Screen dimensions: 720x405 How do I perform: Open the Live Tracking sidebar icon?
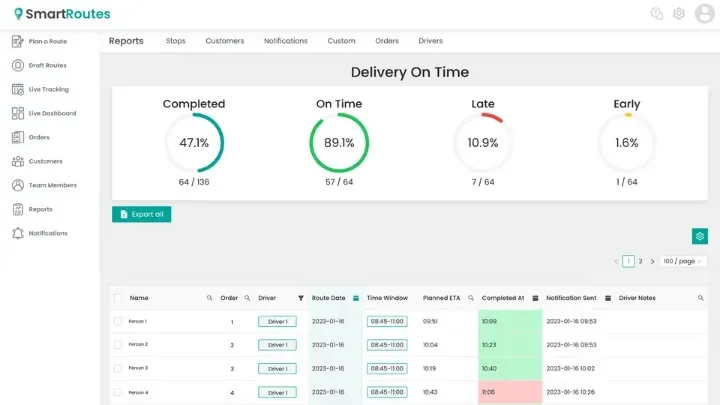(x=18, y=89)
